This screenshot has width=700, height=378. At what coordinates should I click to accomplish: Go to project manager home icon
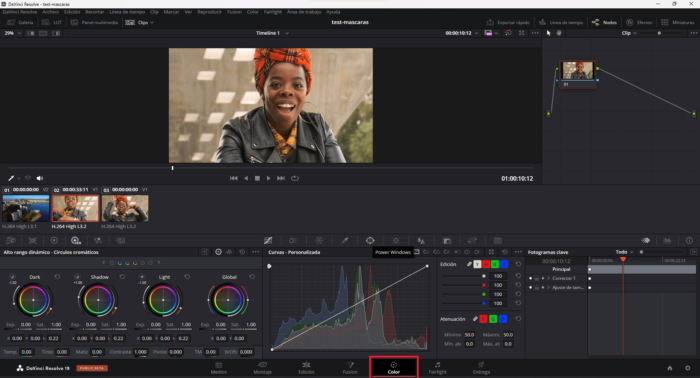670,368
